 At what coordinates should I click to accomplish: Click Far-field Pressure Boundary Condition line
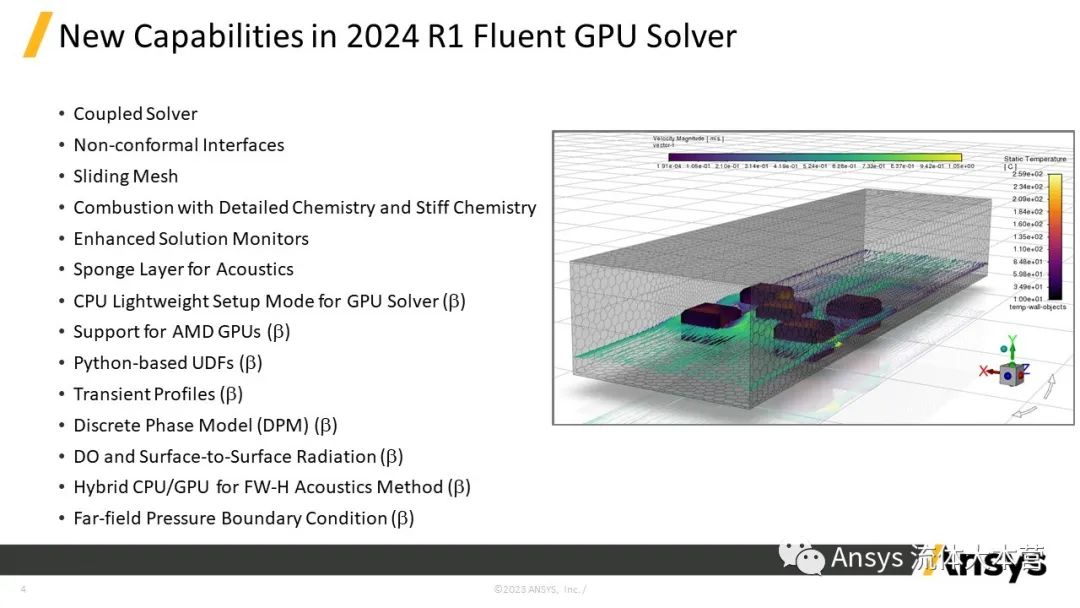click(244, 518)
